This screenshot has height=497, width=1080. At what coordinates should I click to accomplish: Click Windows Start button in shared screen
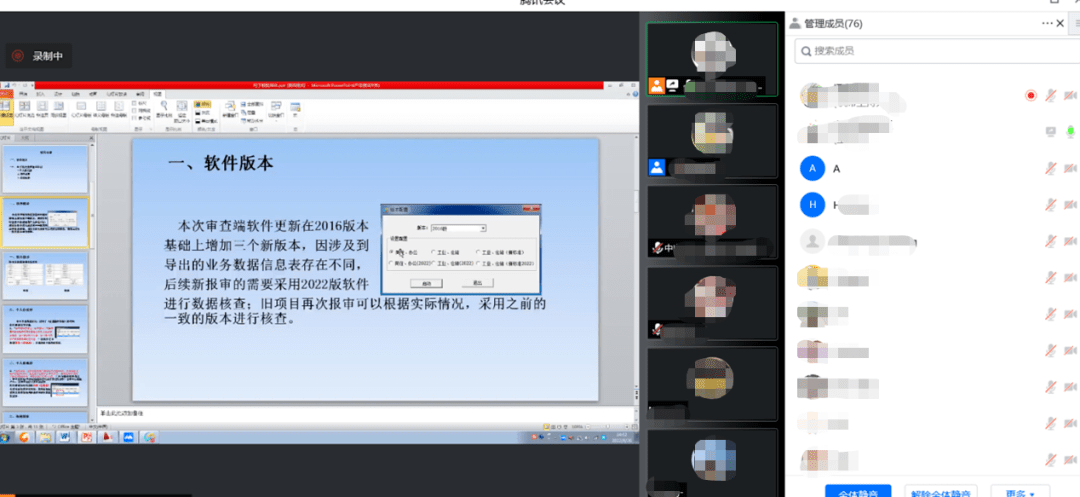coord(6,437)
